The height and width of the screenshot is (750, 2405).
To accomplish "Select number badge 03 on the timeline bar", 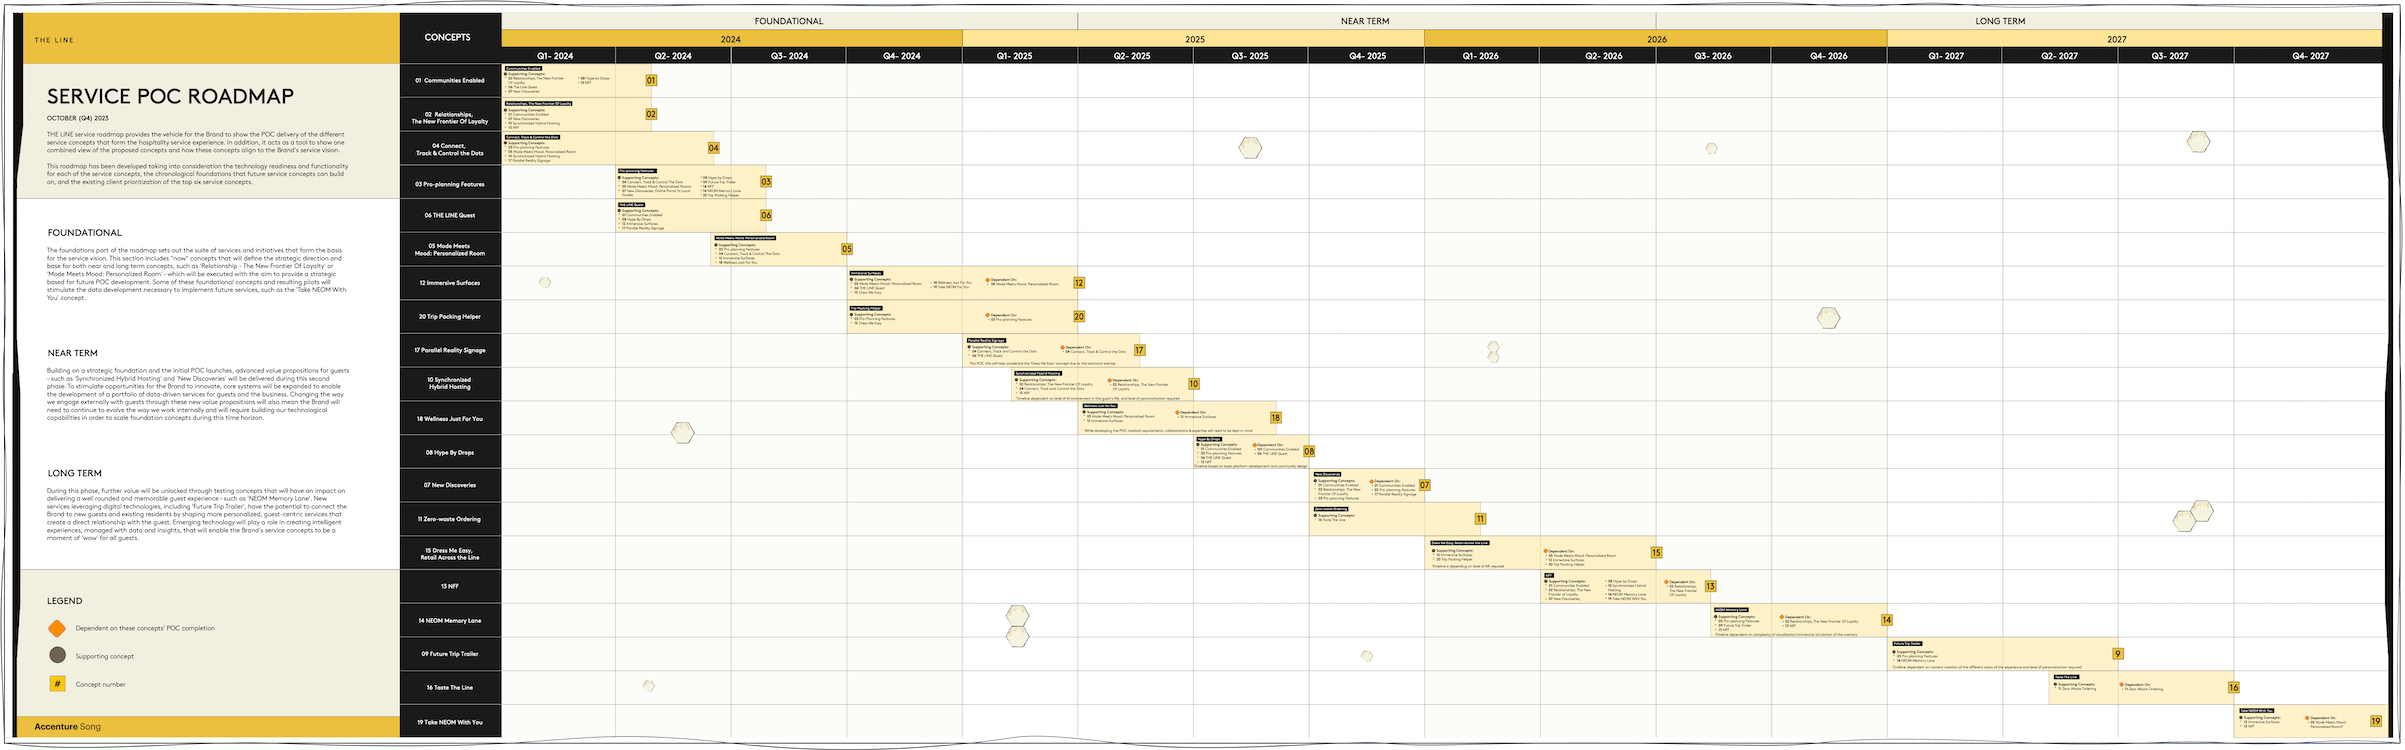I will tap(766, 182).
